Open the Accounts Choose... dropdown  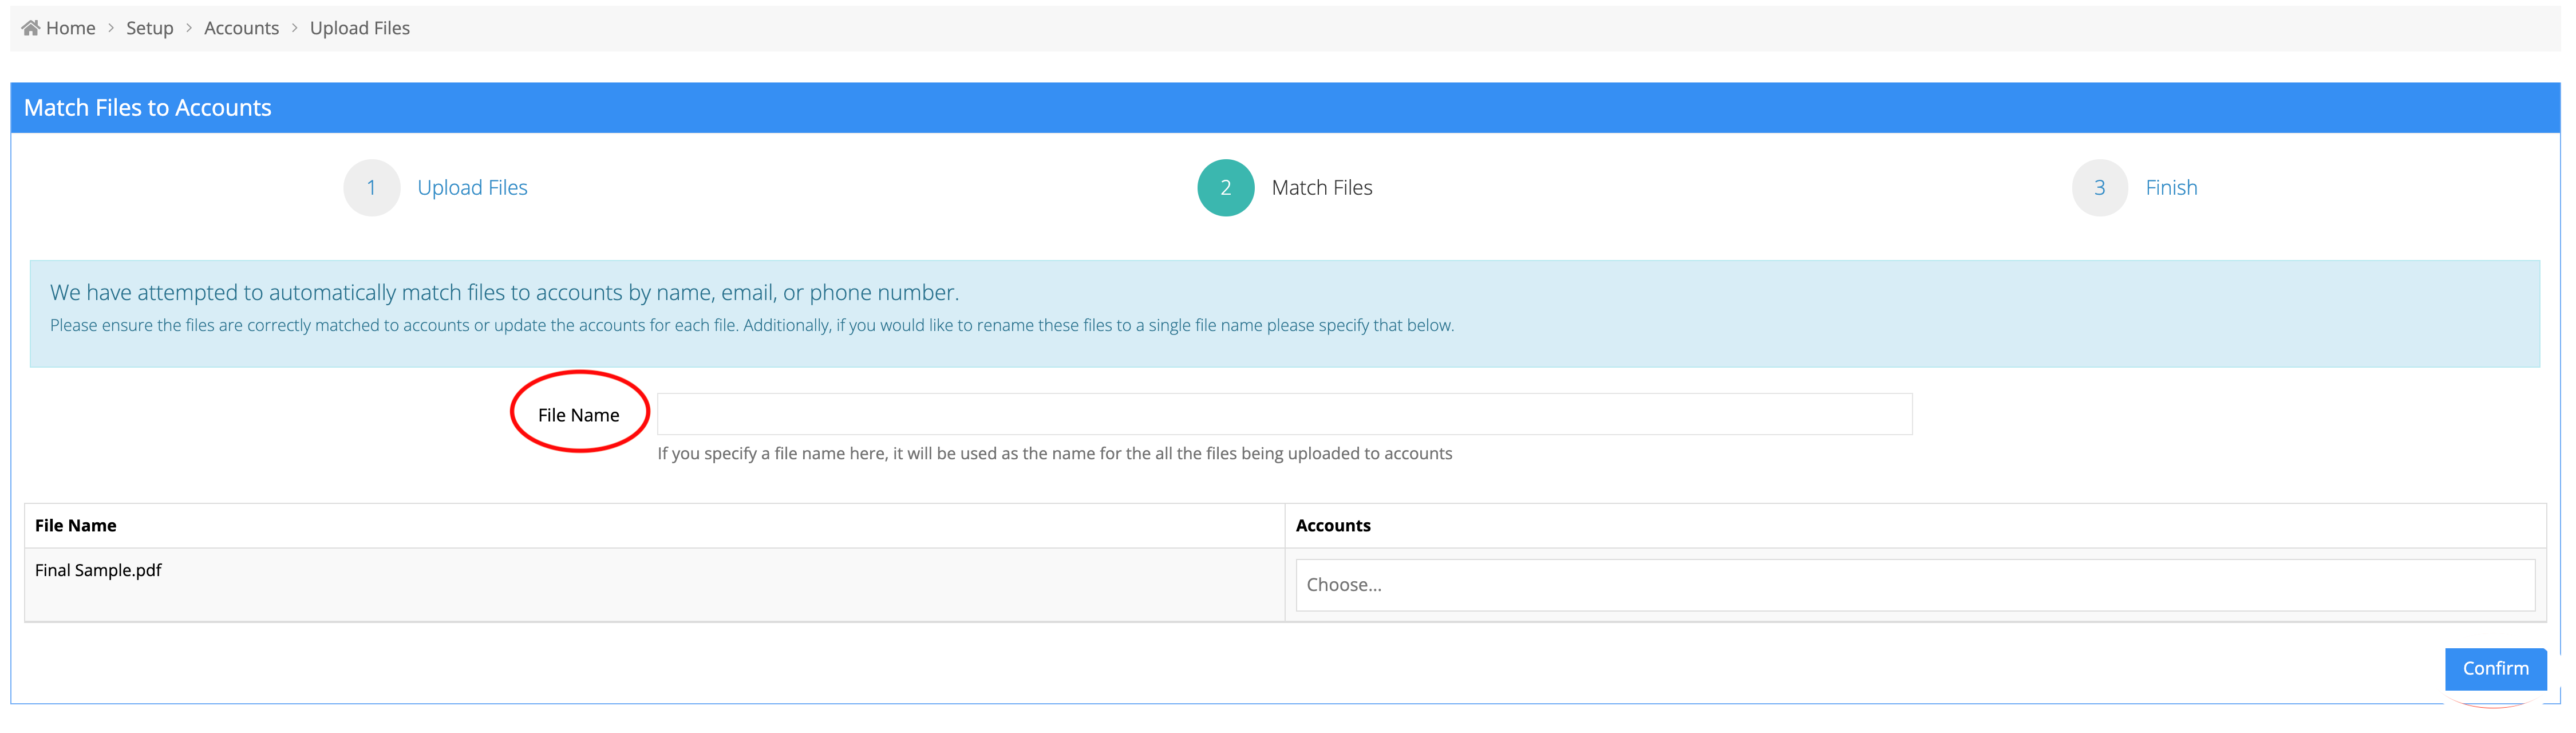[1914, 585]
